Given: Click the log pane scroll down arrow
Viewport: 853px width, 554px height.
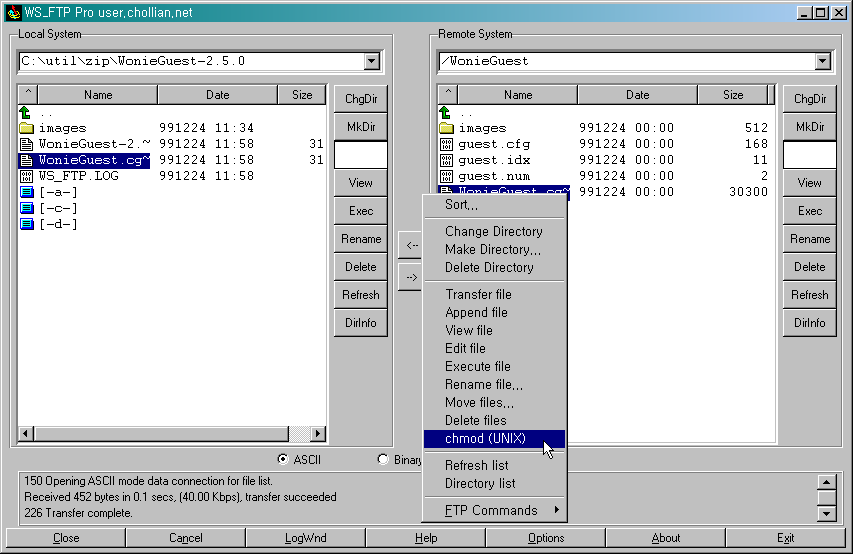Looking at the screenshot, I should tap(826, 513).
